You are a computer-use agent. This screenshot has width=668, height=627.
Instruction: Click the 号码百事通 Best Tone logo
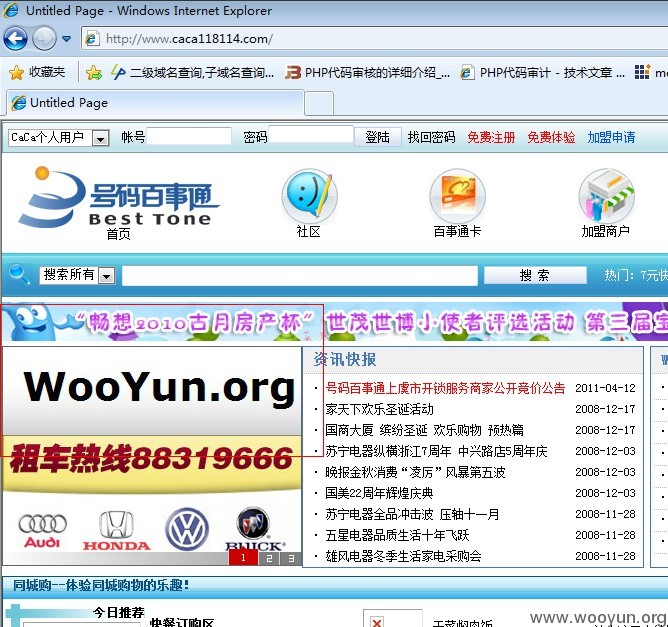(118, 197)
